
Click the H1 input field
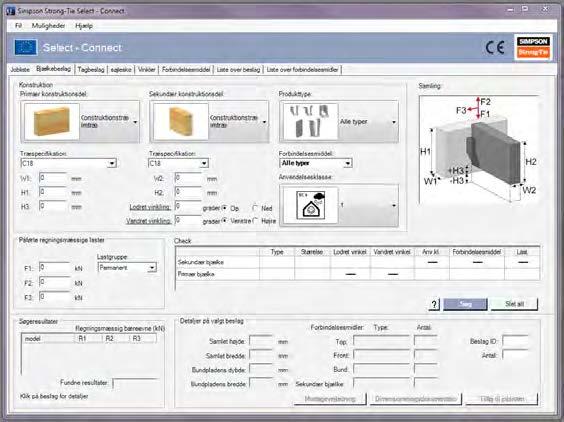53,192
